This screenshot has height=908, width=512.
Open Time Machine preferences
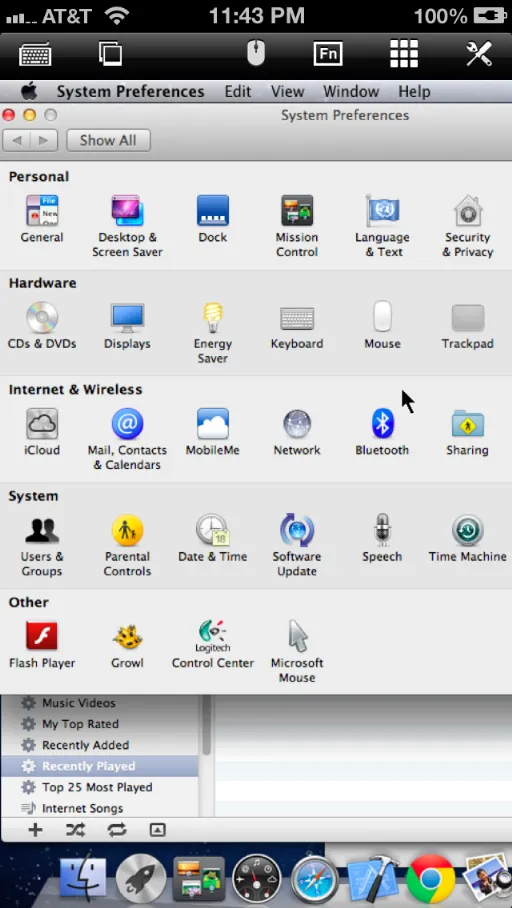point(467,538)
